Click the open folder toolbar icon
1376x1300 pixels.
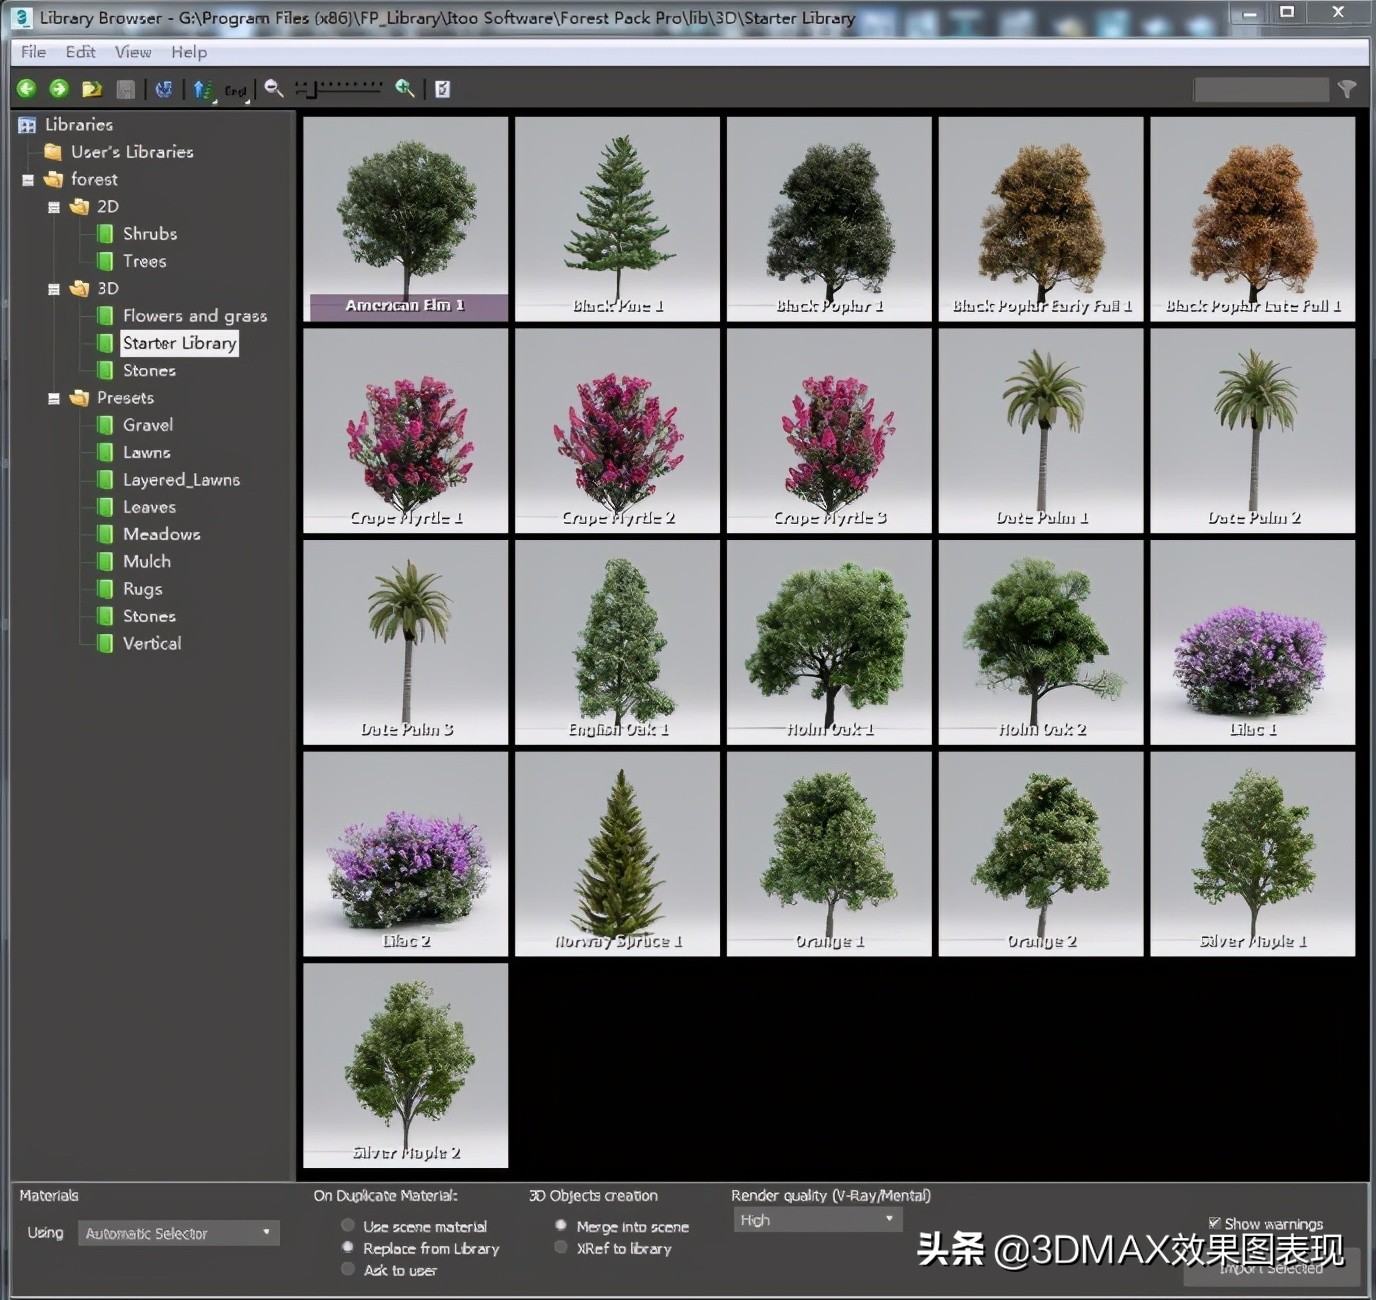tap(92, 89)
